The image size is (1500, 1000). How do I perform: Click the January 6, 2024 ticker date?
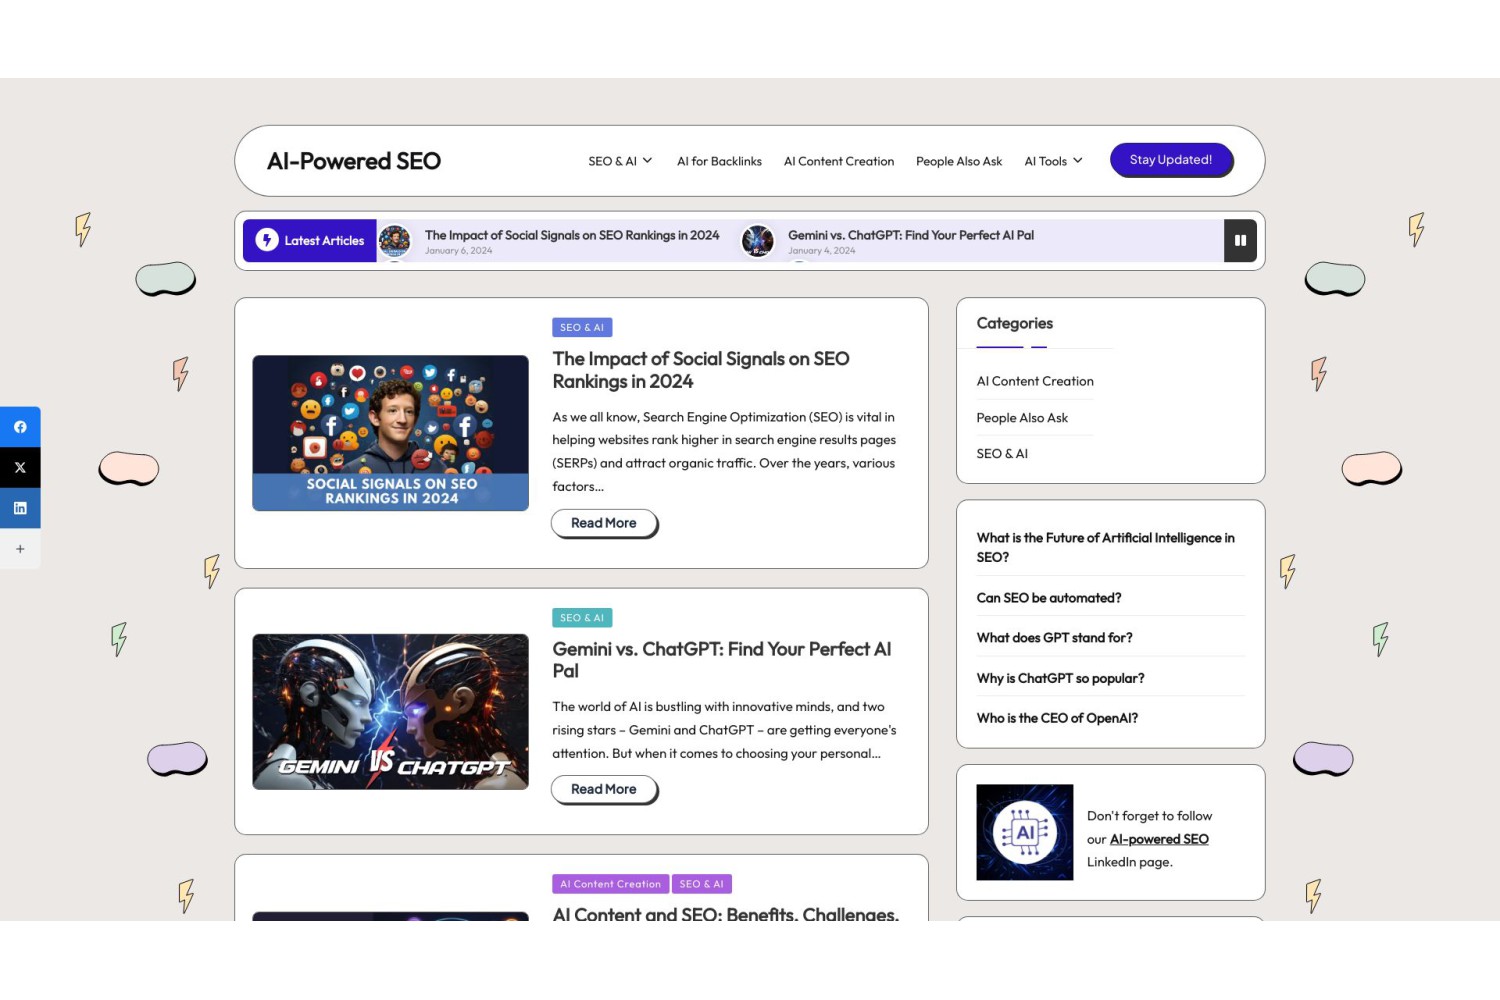coord(458,251)
